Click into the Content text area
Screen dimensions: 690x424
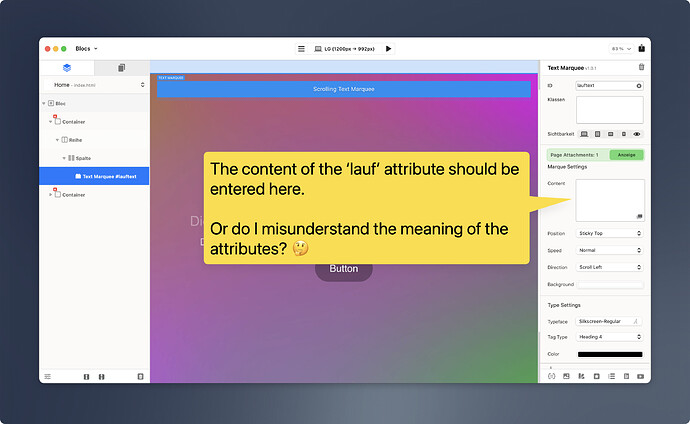coord(610,199)
